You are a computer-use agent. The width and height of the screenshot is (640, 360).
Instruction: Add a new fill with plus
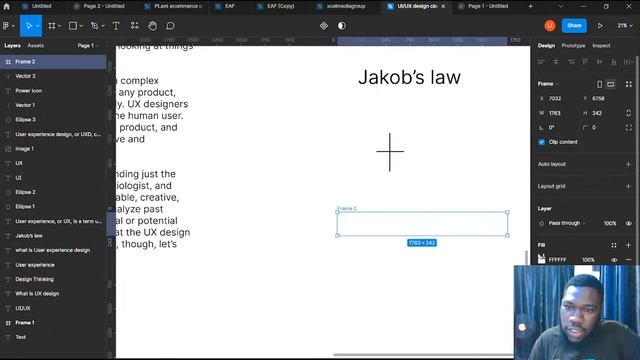pos(629,245)
